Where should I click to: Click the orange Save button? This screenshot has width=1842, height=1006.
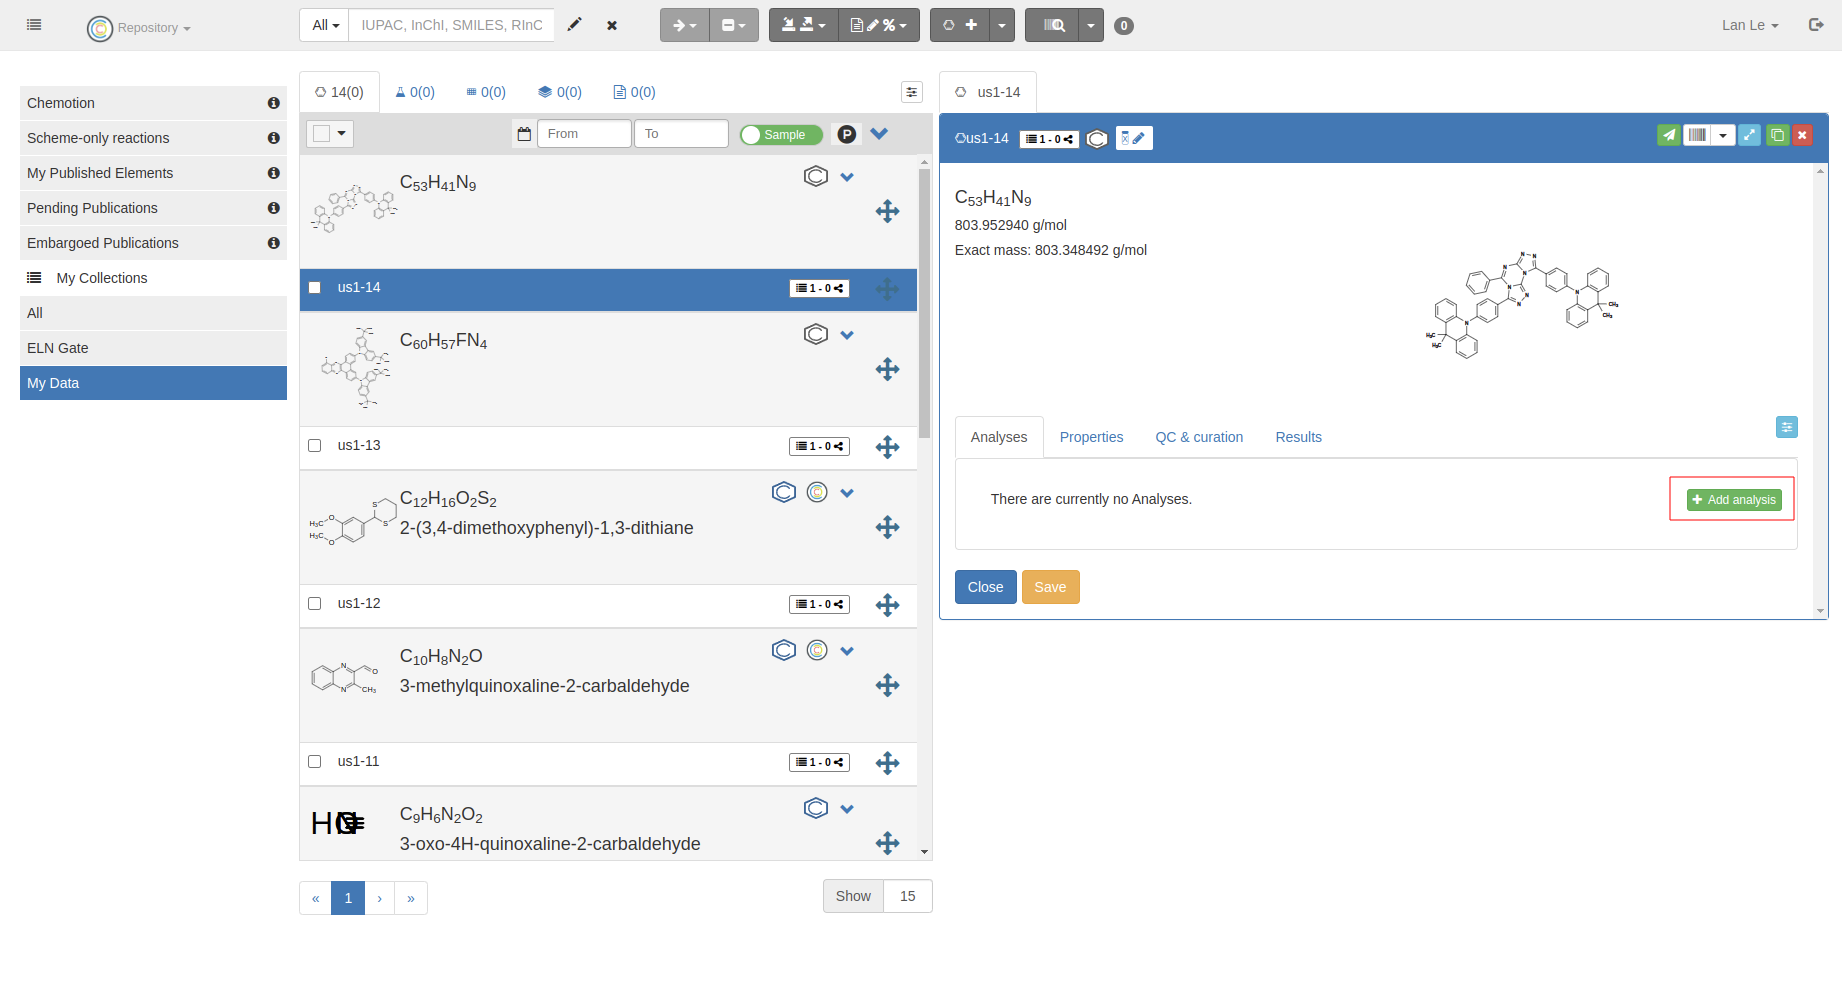click(x=1050, y=587)
